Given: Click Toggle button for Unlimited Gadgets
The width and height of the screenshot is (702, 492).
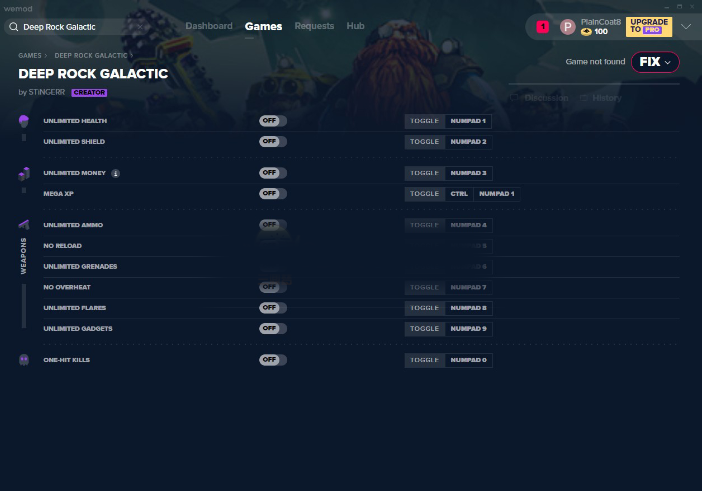Looking at the screenshot, I should pyautogui.click(x=424, y=328).
